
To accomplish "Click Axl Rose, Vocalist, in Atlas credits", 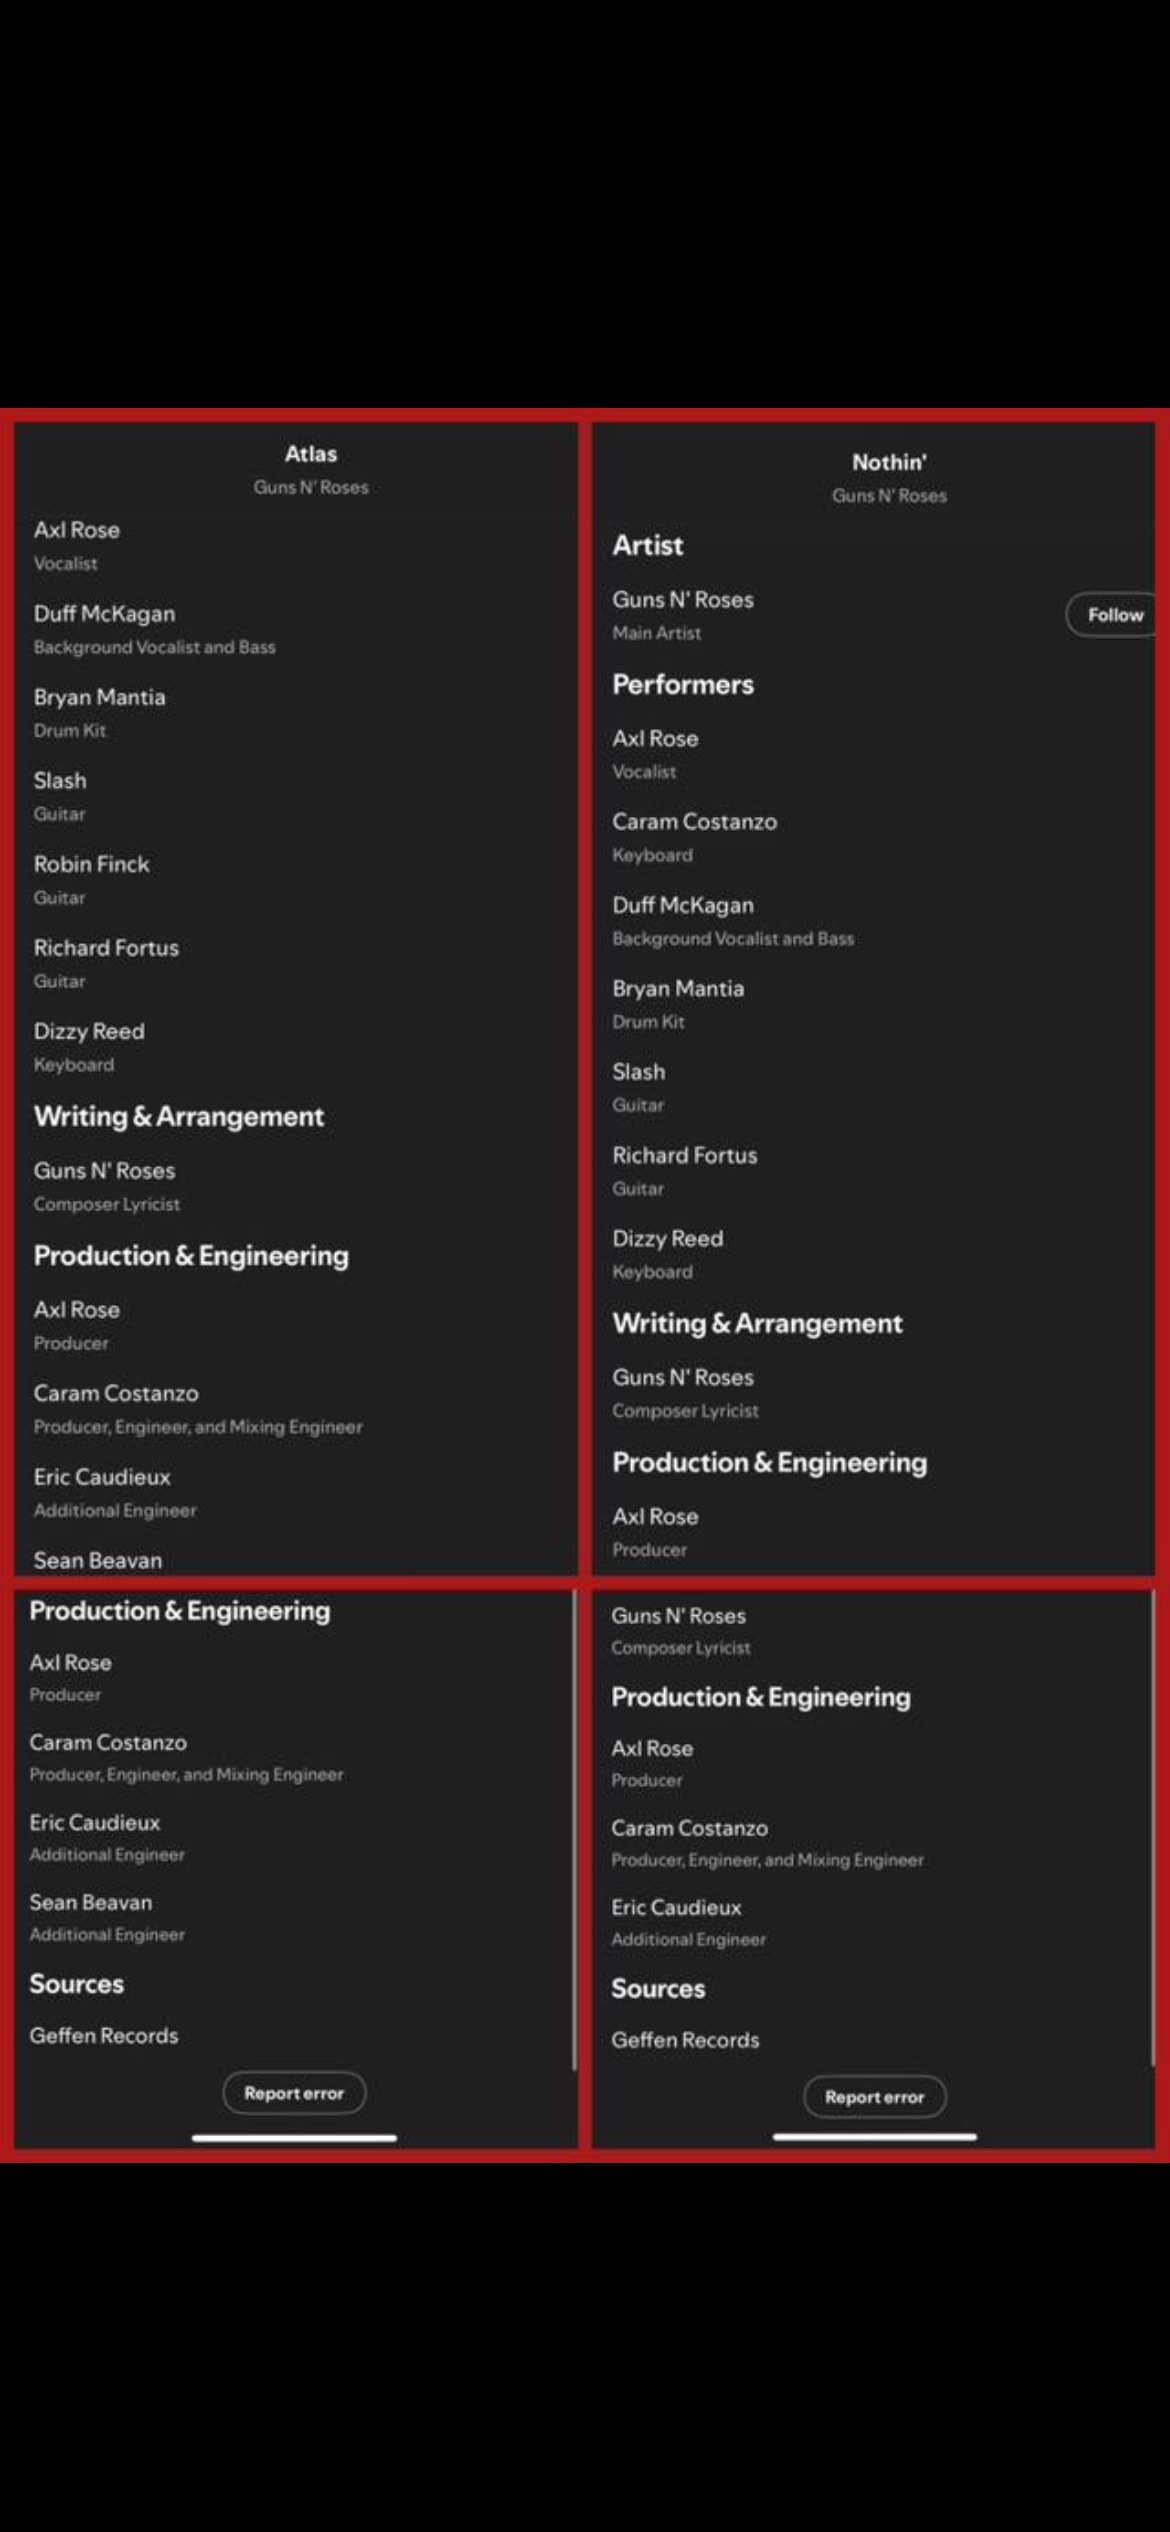I will tap(76, 531).
